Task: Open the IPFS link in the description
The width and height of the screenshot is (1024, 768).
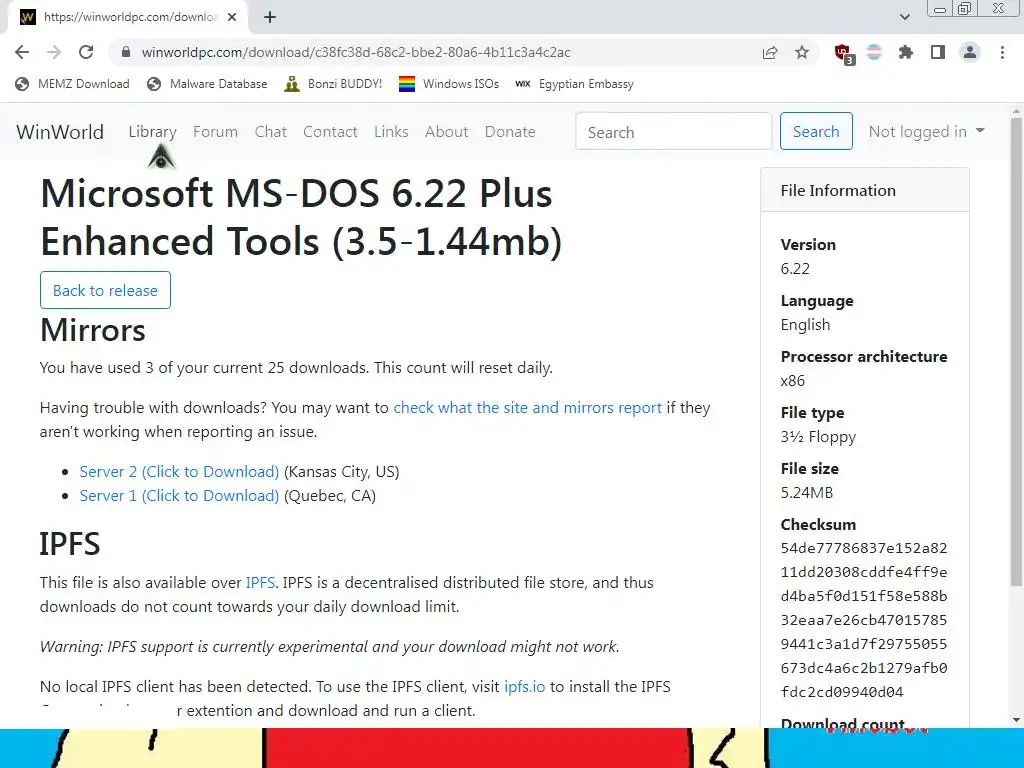Action: pos(260,583)
